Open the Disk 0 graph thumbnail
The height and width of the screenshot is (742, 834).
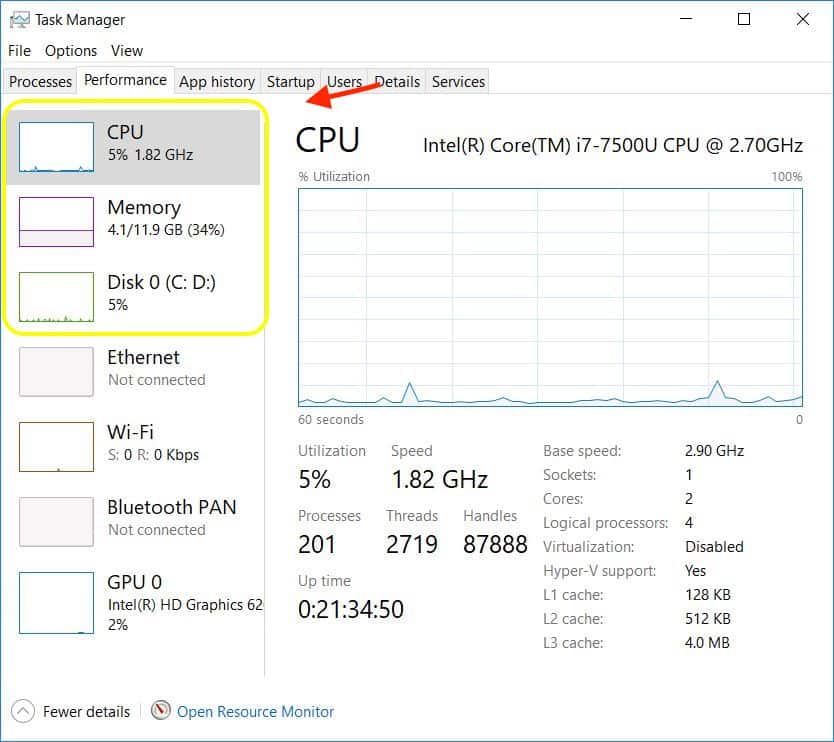pyautogui.click(x=57, y=296)
